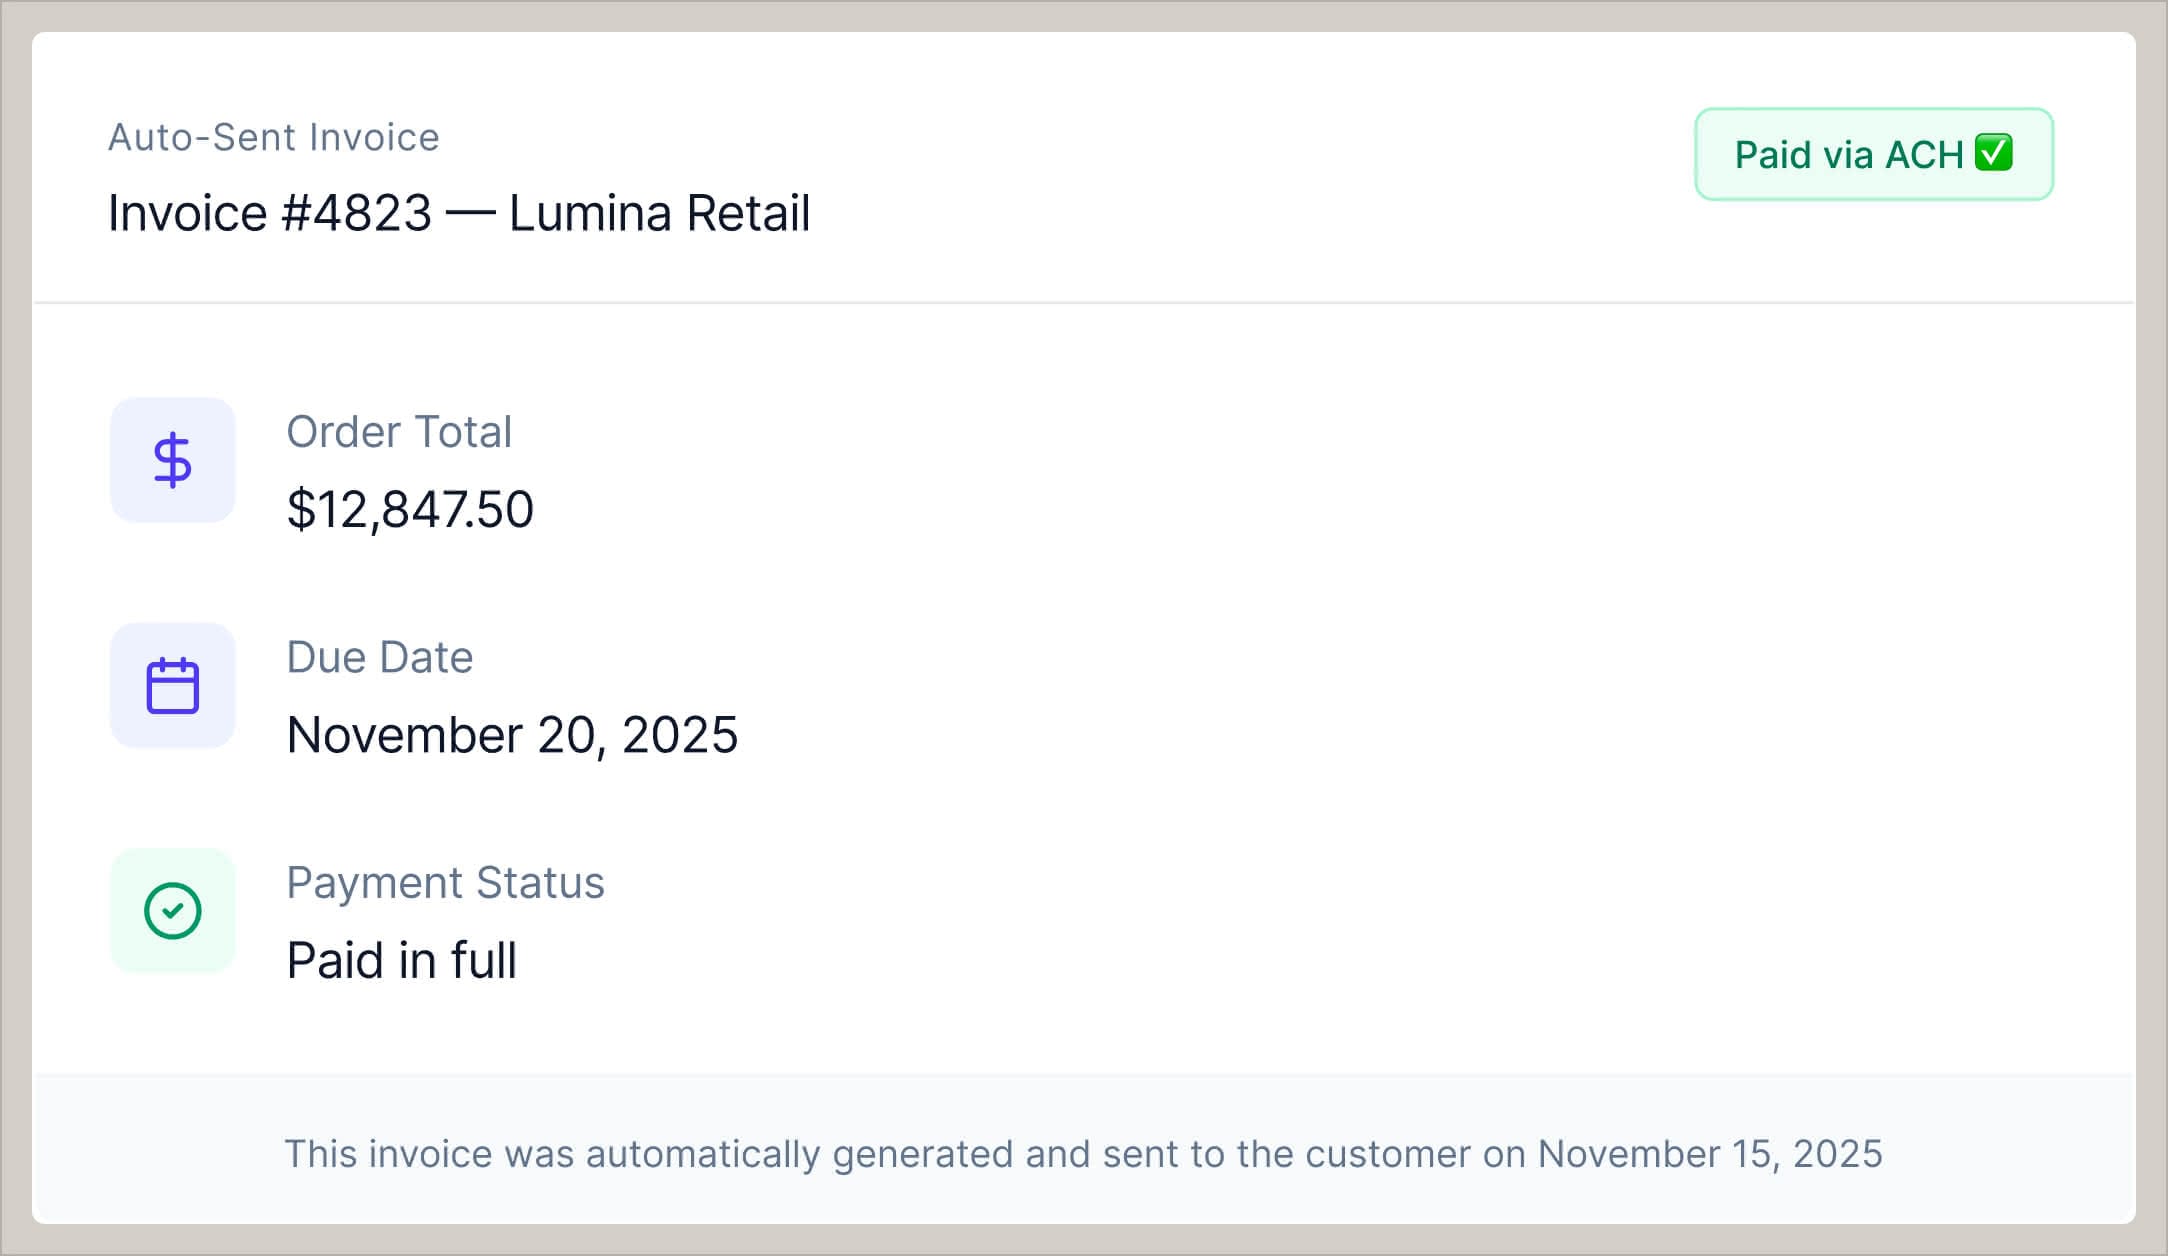The height and width of the screenshot is (1256, 2168).
Task: Click the Due Date label
Action: click(x=380, y=657)
